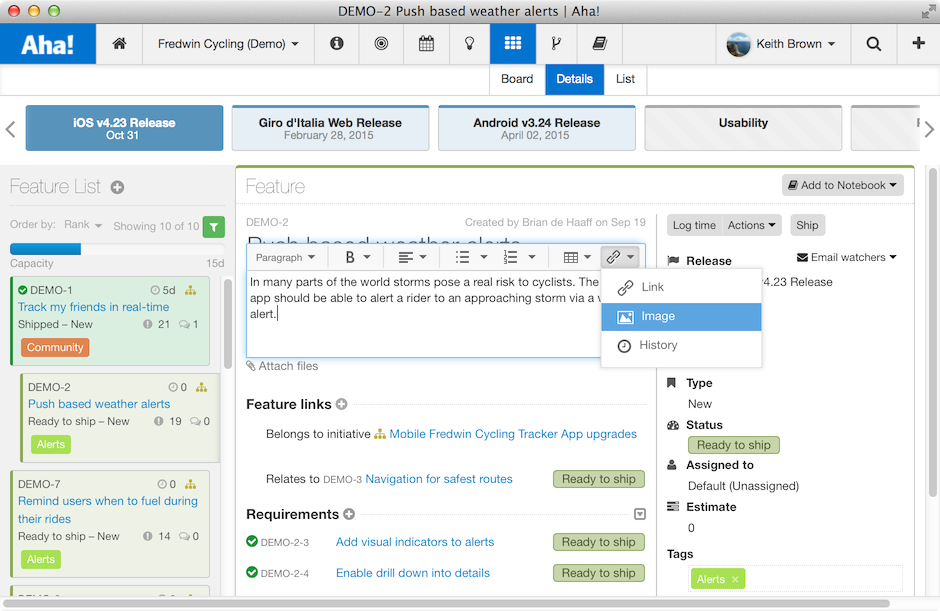Viewport: 940px width, 611px height.
Task: Remove the Alerts tag with x
Action: tap(735, 579)
